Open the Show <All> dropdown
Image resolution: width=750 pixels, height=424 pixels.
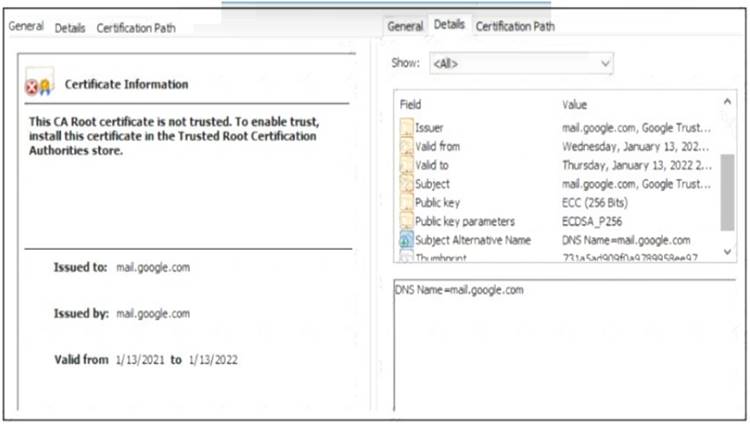point(521,64)
